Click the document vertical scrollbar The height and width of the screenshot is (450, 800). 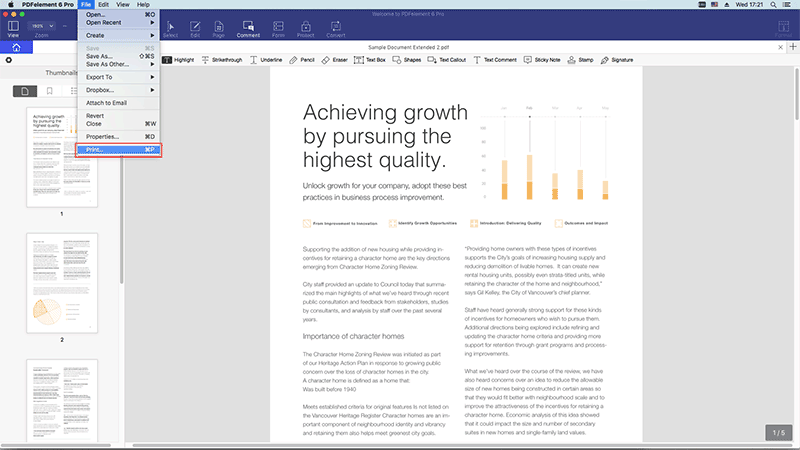click(x=796, y=94)
